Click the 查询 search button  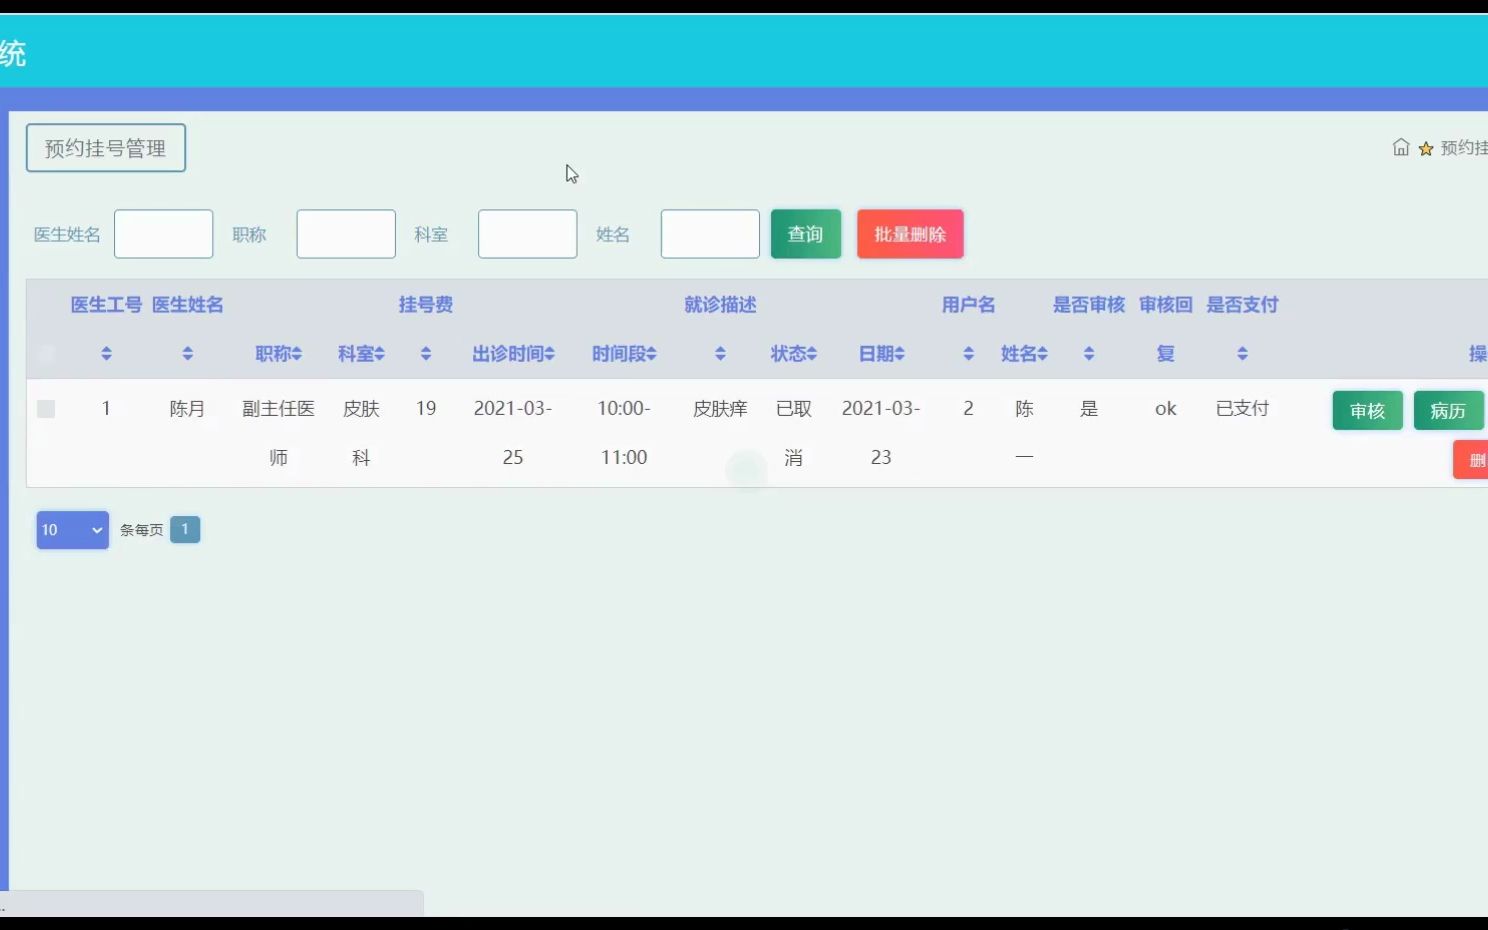[806, 234]
